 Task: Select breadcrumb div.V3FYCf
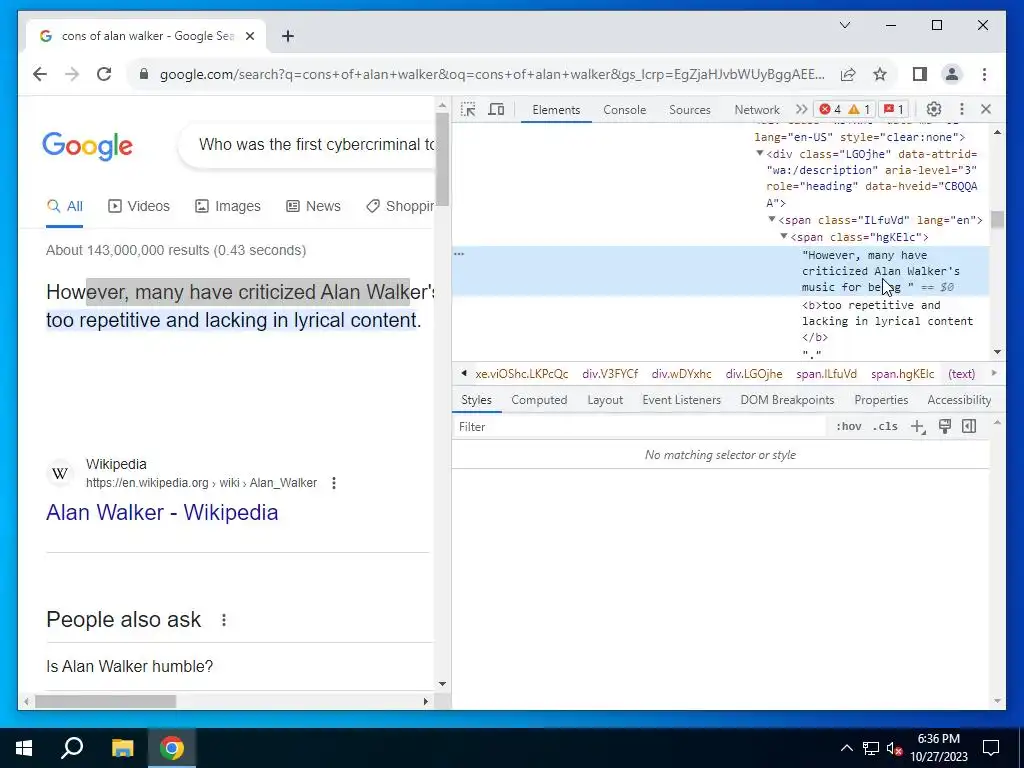pos(610,374)
